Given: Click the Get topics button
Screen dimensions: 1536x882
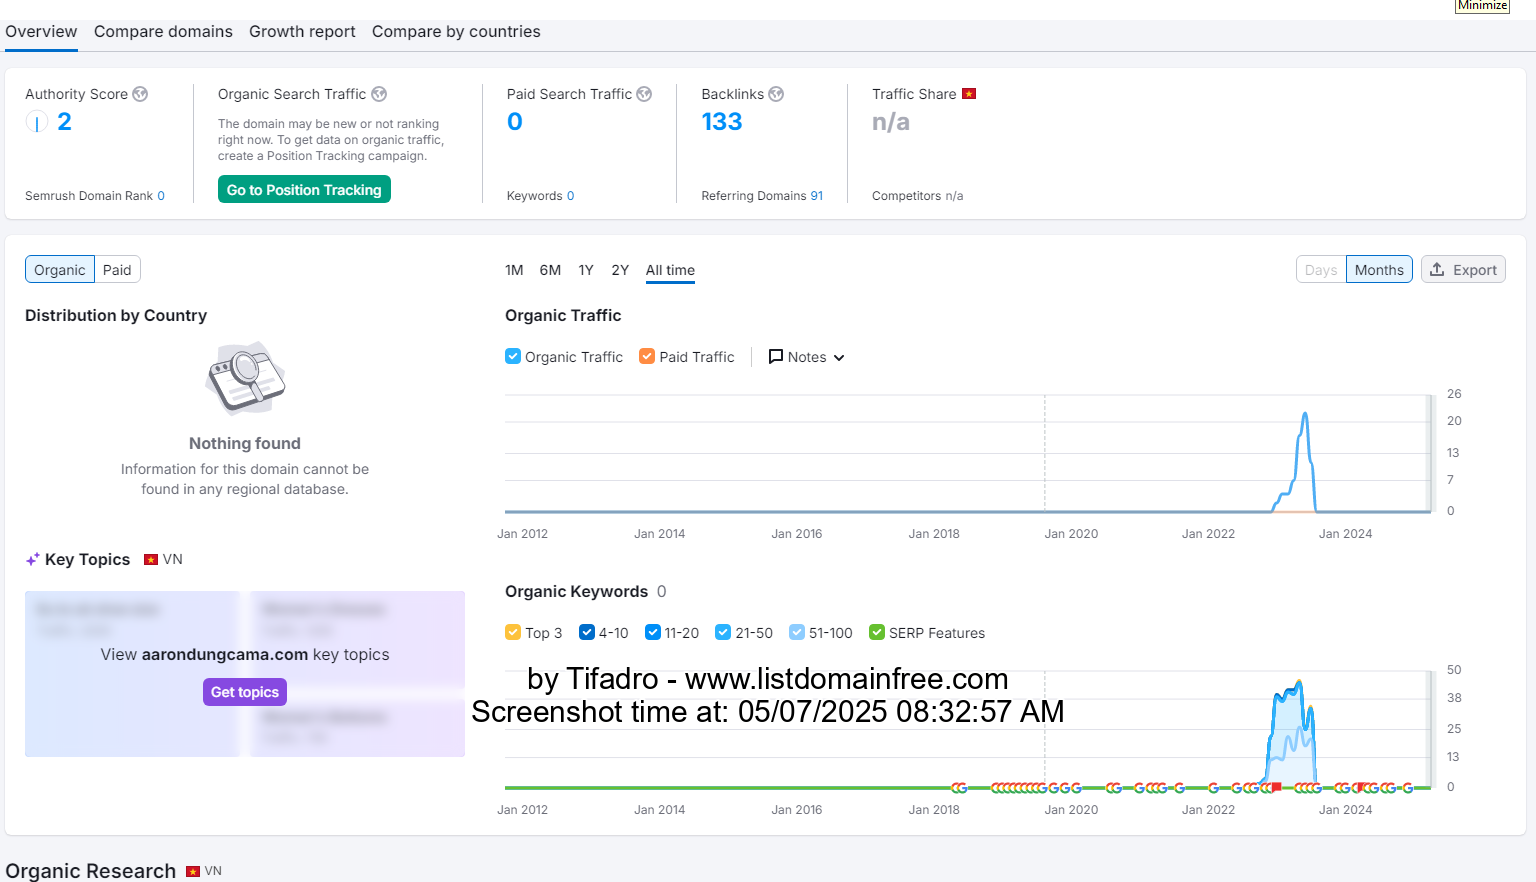Looking at the screenshot, I should click(x=245, y=692).
